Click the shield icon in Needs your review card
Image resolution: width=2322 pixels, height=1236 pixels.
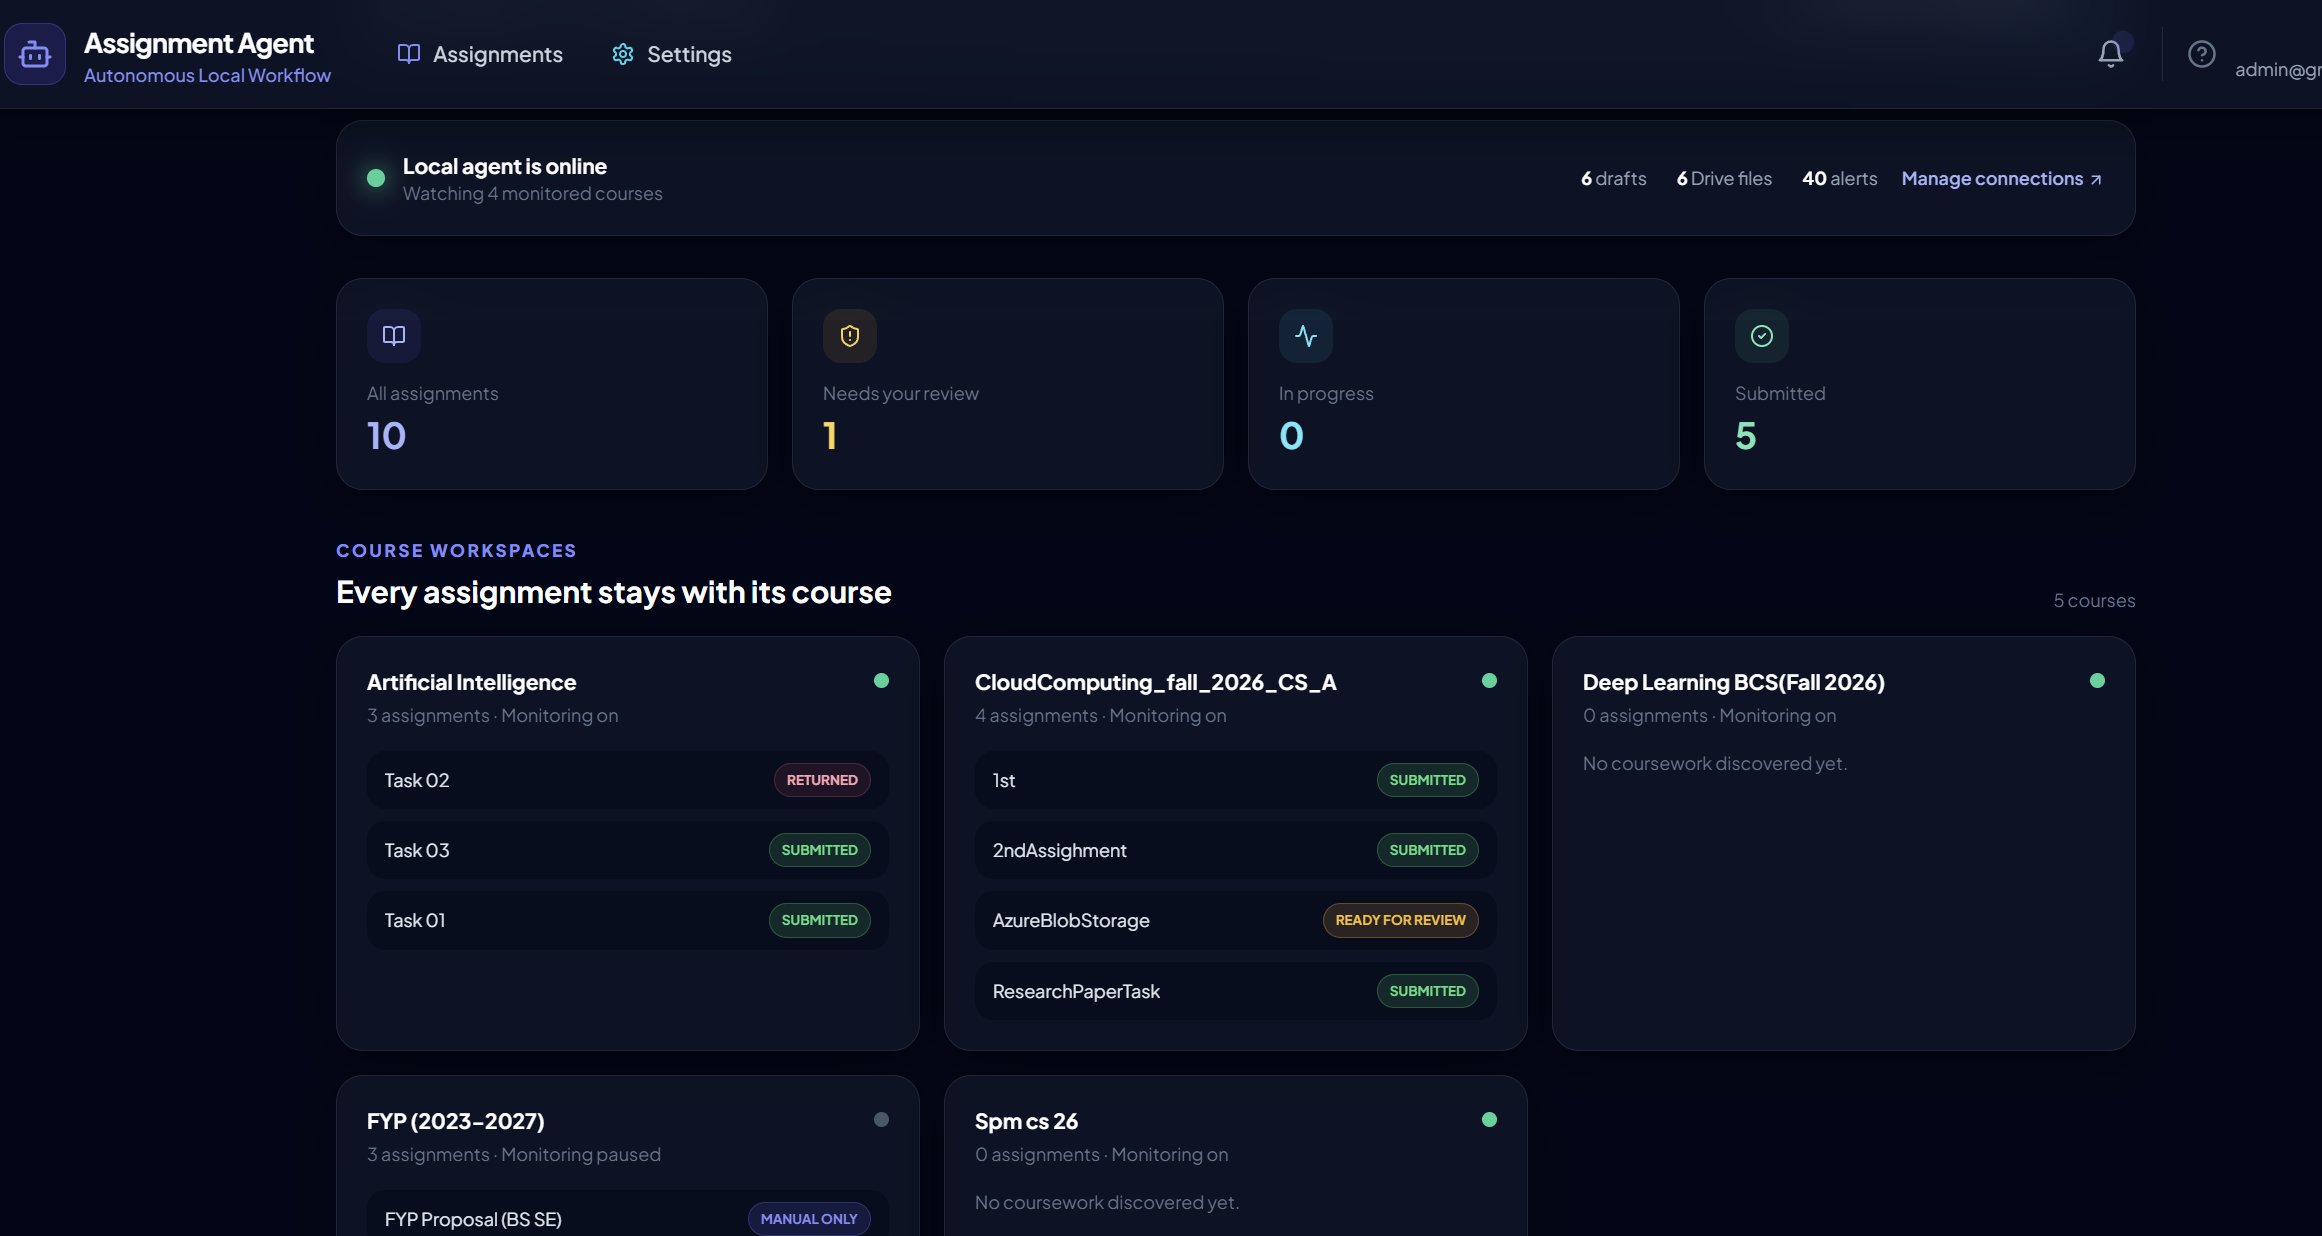click(x=850, y=336)
